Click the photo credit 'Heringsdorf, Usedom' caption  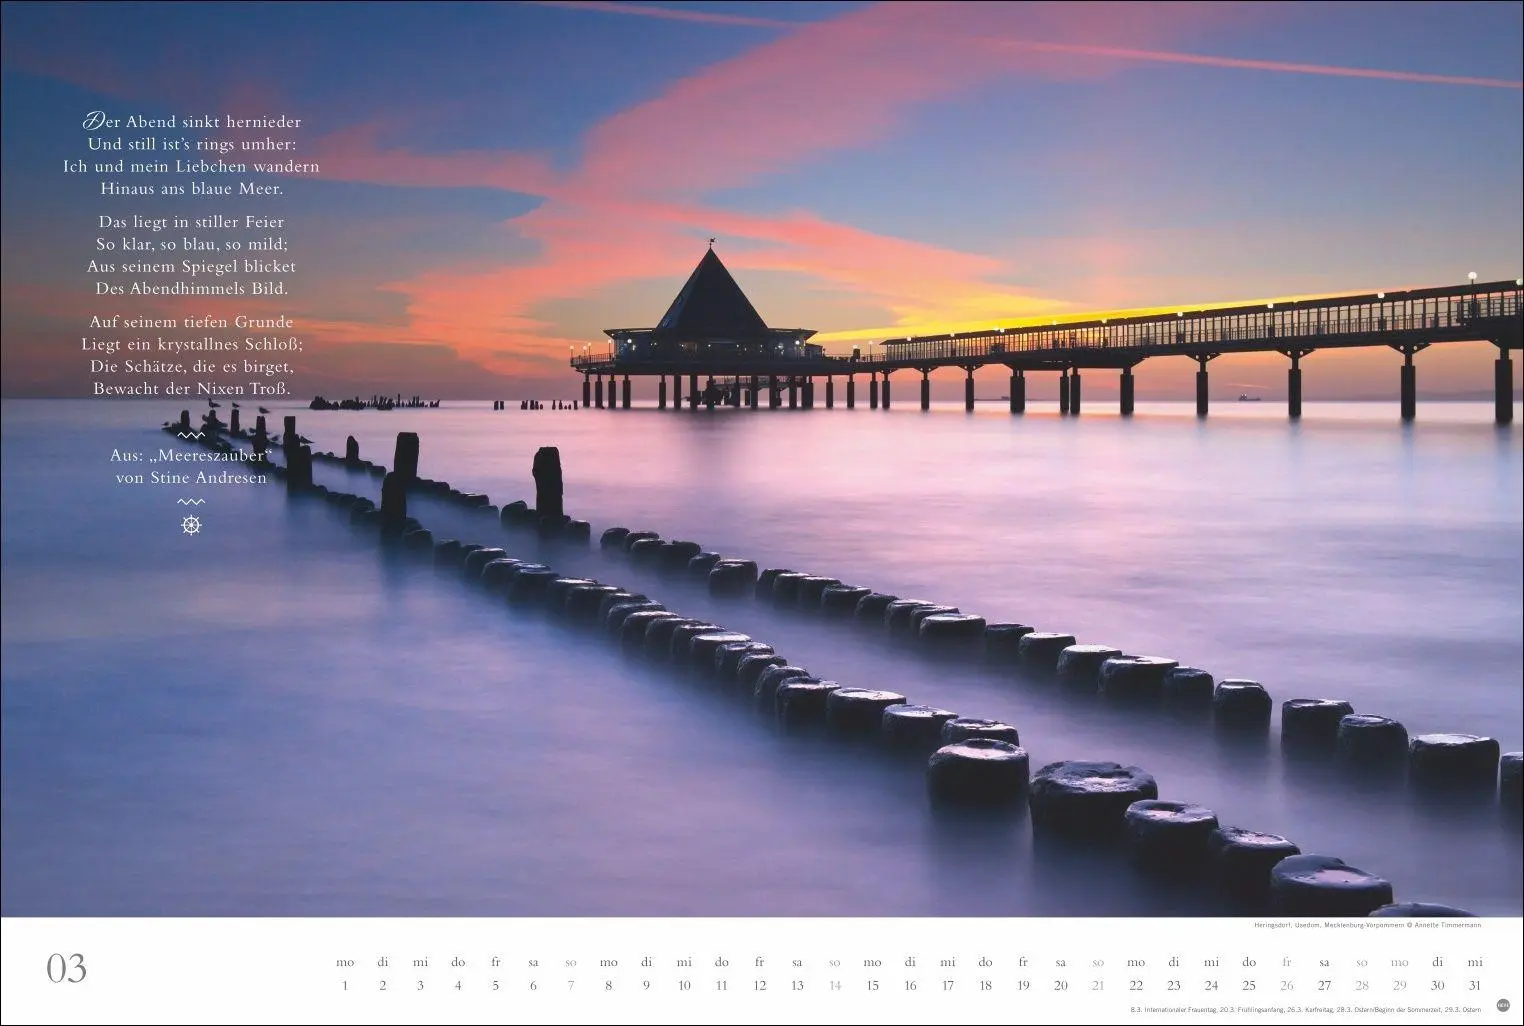1367,925
